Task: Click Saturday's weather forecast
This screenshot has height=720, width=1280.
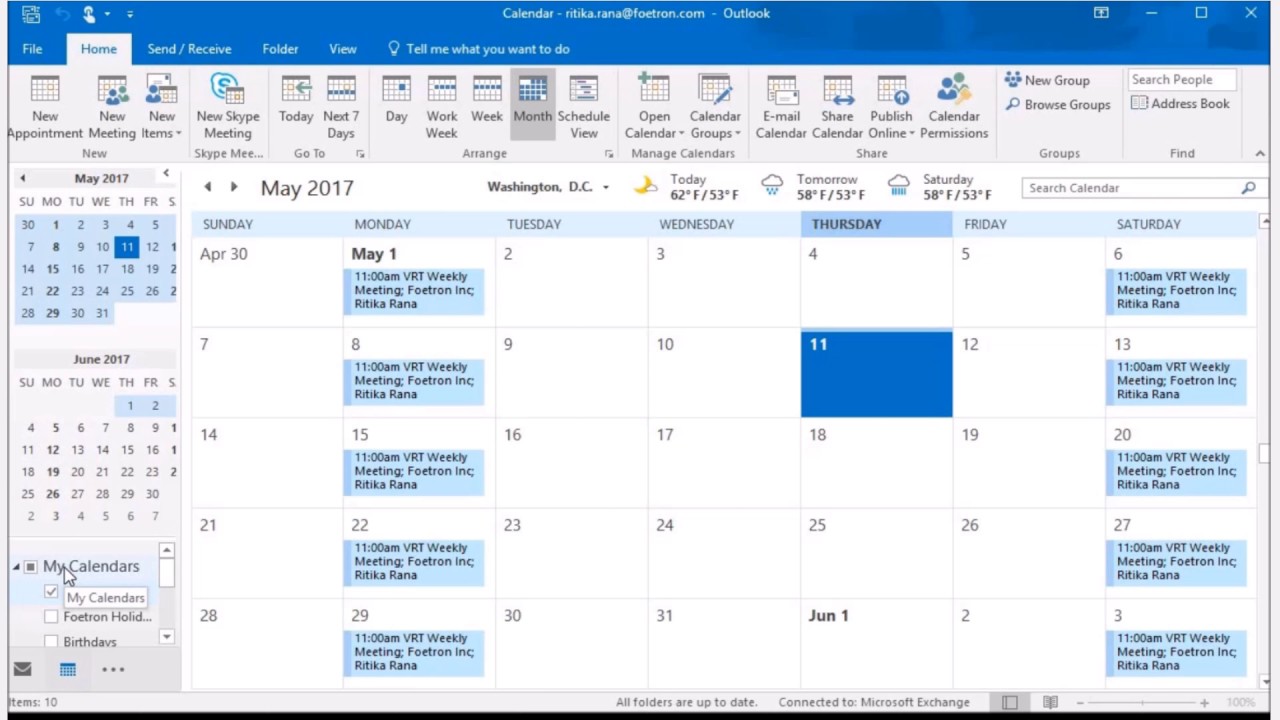Action: point(940,187)
